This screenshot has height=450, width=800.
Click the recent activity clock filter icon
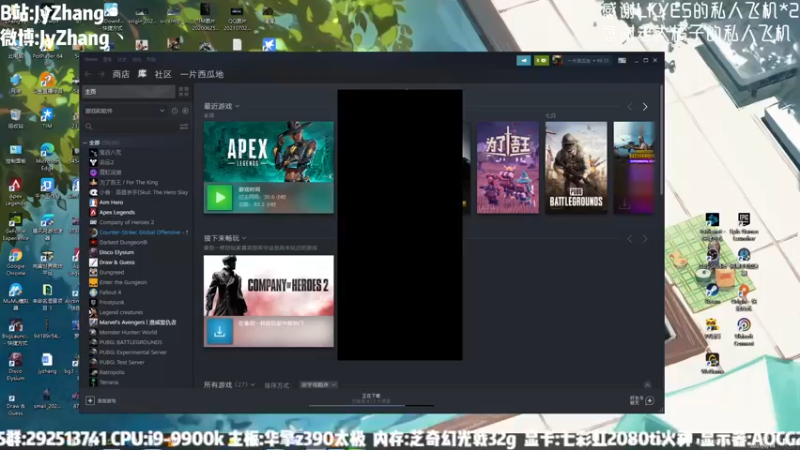174,111
